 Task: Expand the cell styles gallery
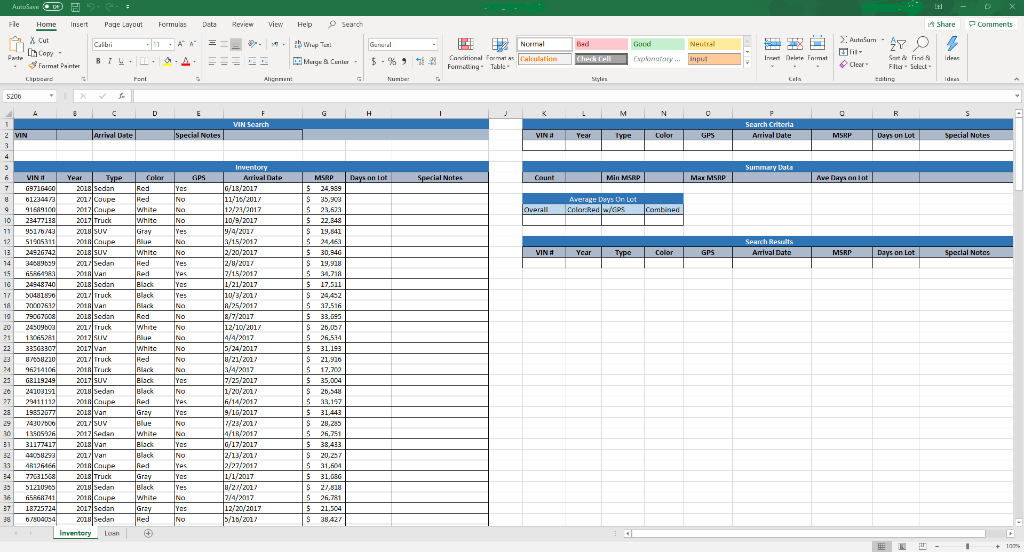pos(747,63)
